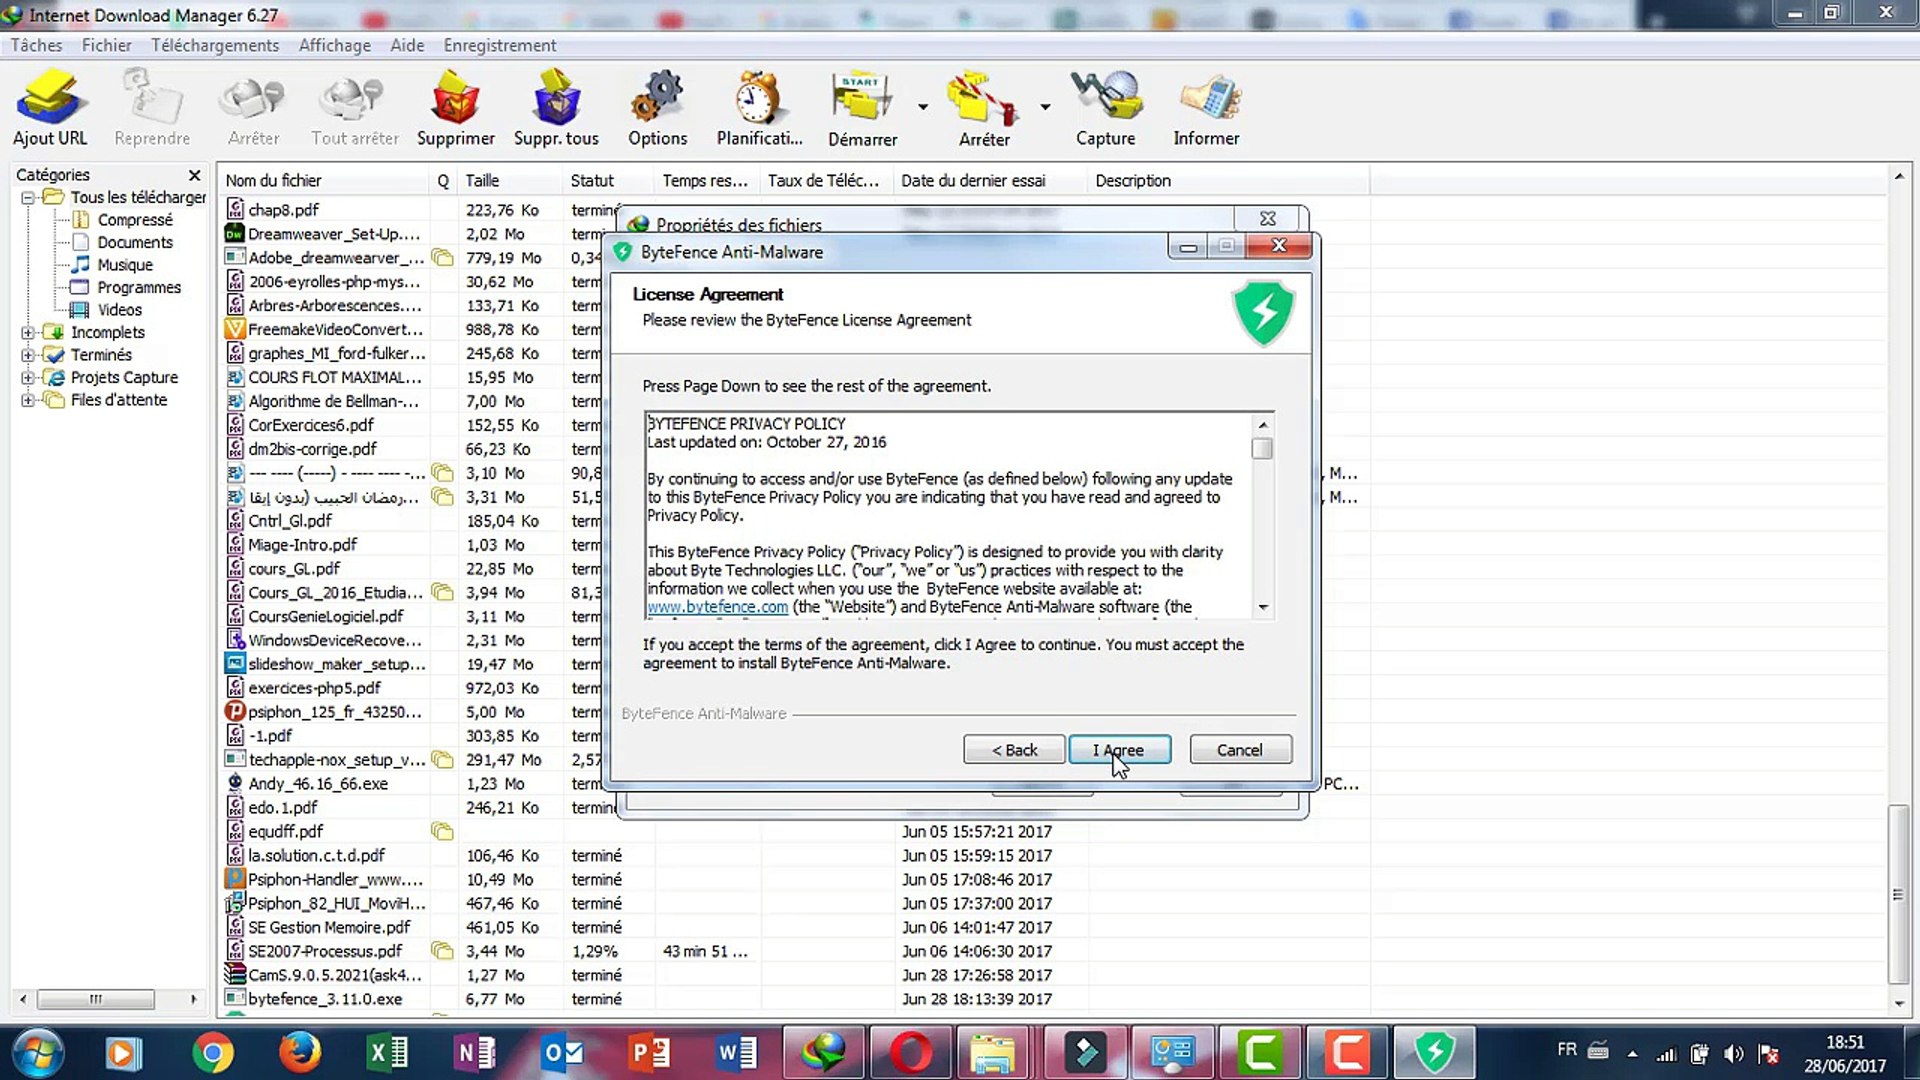Open the Démarrer queue dropdown arrow
This screenshot has height=1080, width=1920.
pyautogui.click(x=922, y=106)
